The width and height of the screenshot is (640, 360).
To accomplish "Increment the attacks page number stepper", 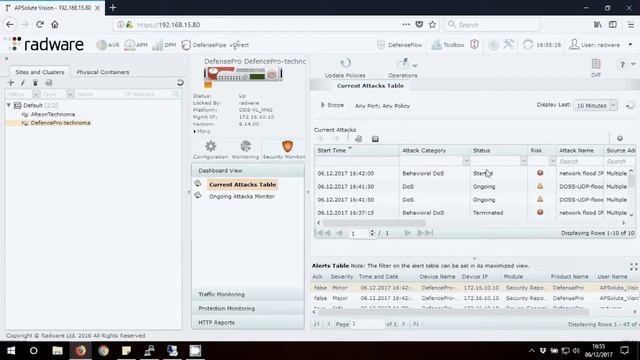I will (371, 231).
